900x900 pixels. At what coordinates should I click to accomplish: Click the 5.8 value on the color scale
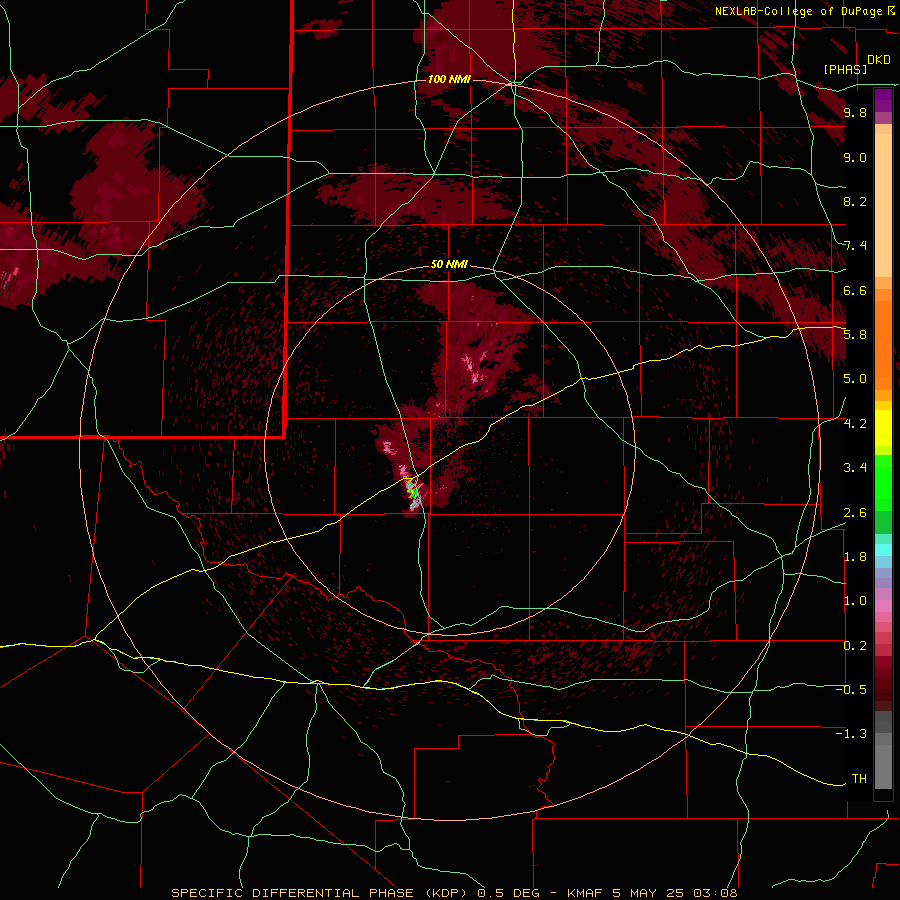[855, 335]
